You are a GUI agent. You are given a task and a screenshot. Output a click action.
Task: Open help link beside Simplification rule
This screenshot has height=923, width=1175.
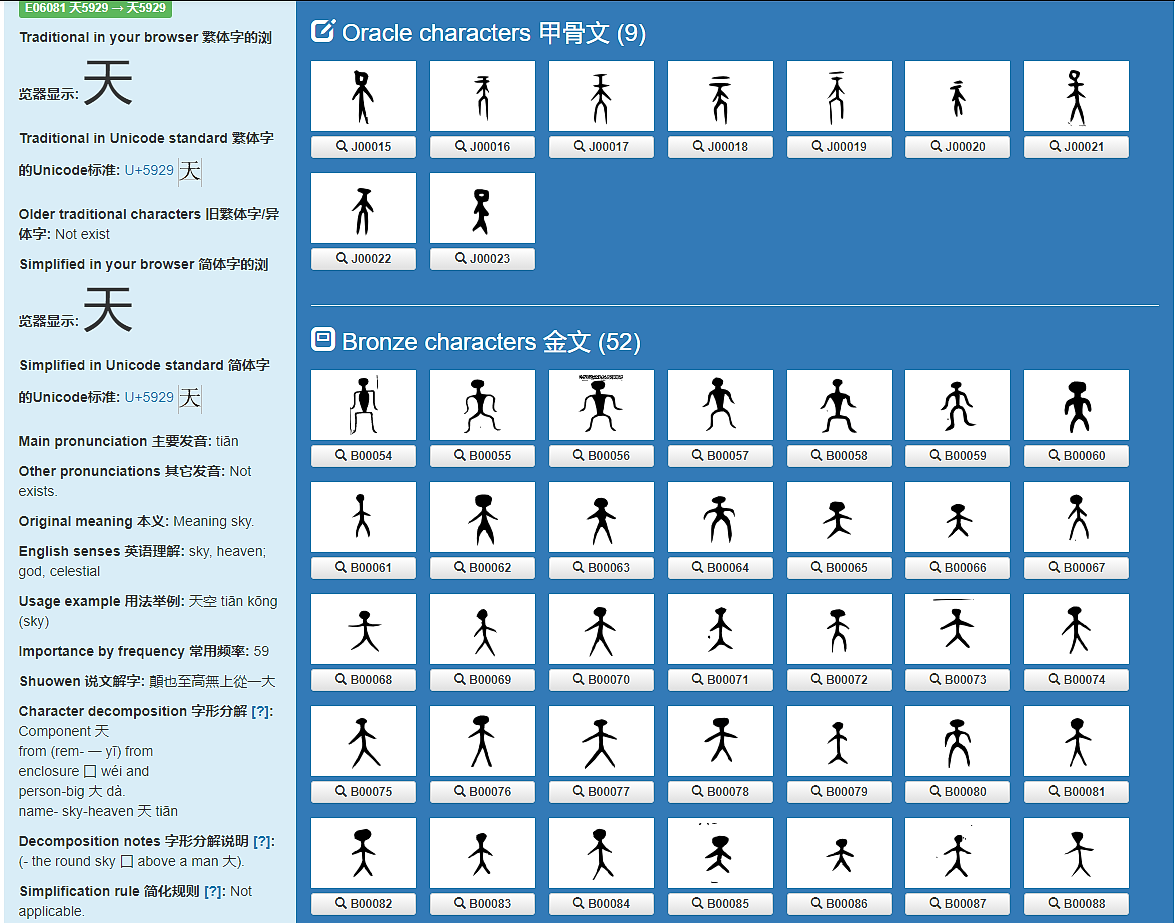coord(214,891)
